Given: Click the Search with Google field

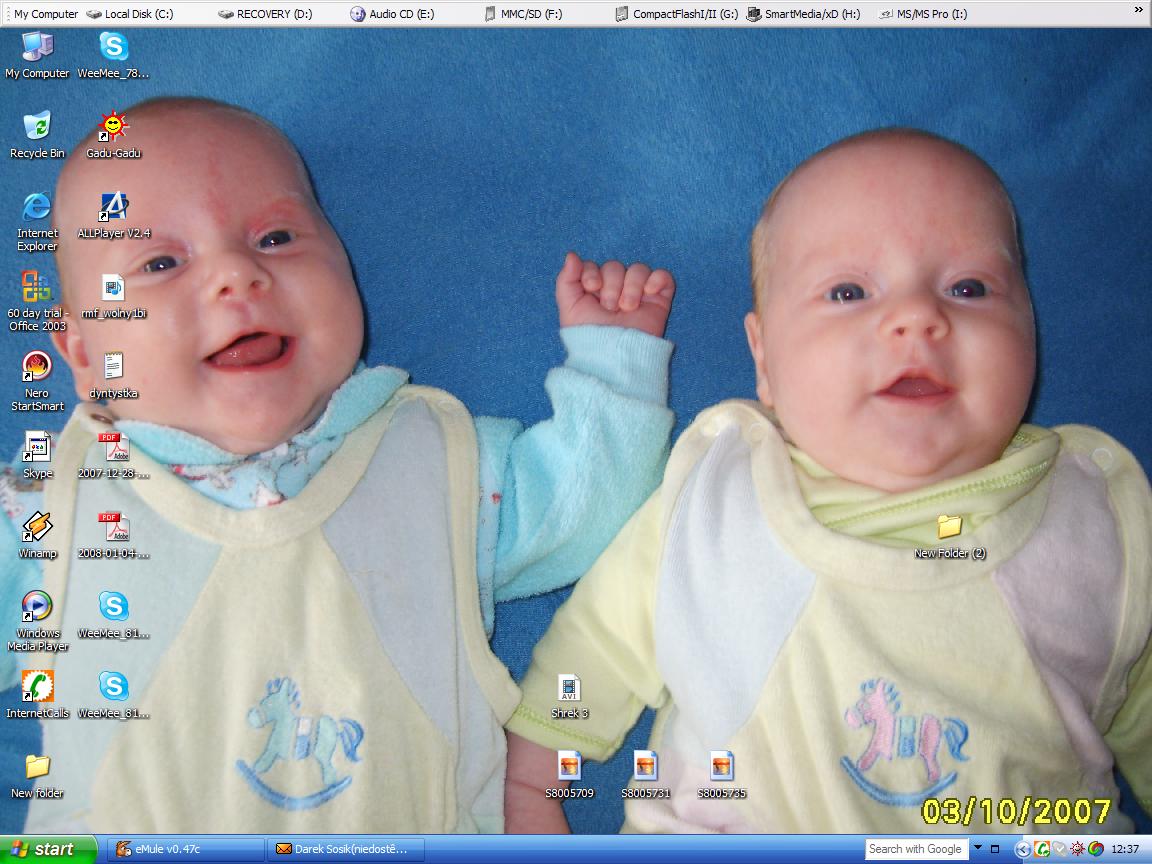Looking at the screenshot, I should click(x=915, y=849).
